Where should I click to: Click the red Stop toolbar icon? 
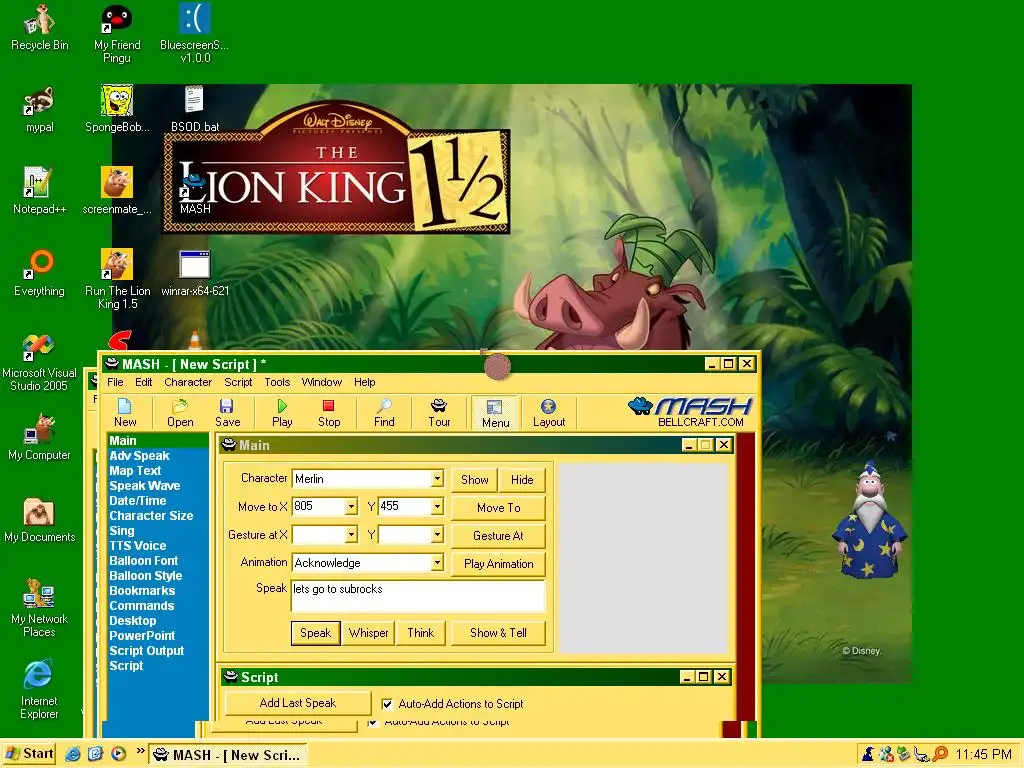tap(329, 413)
